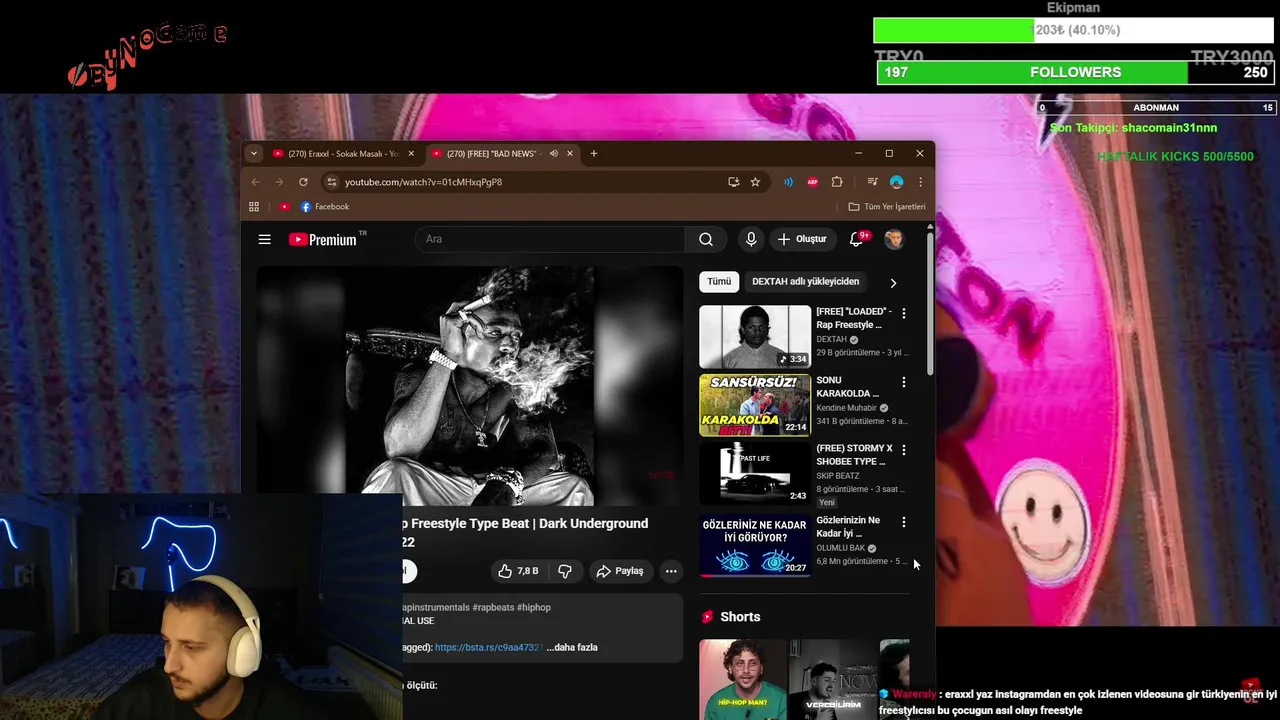Go back to the previous page
Viewport: 1280px width, 720px height.
click(255, 182)
